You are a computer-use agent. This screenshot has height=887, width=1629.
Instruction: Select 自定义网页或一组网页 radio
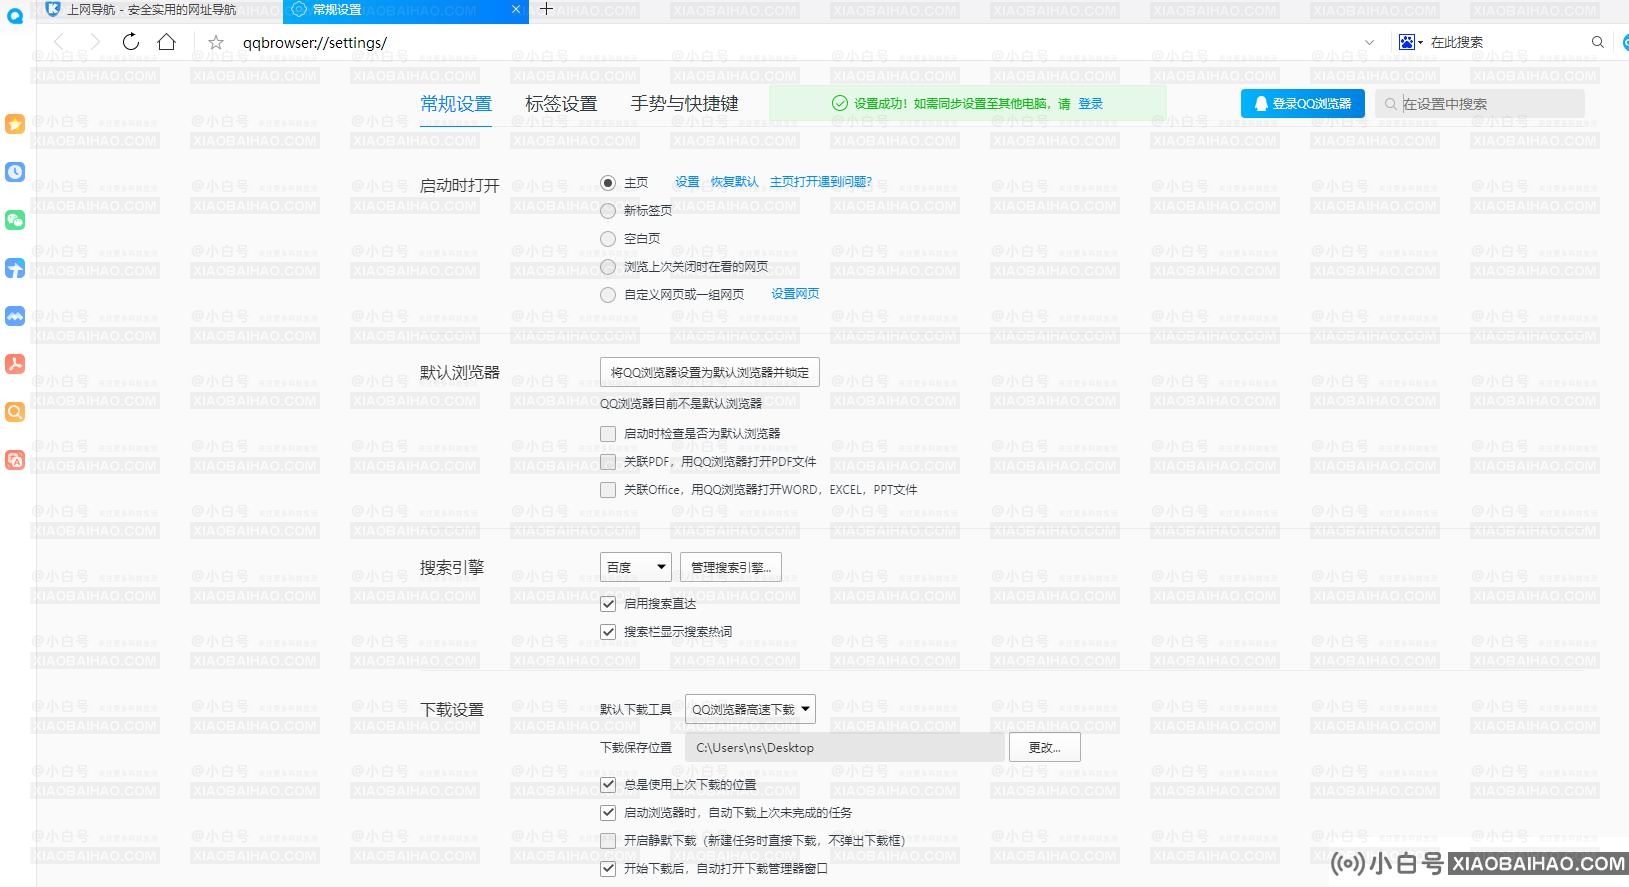tap(608, 295)
